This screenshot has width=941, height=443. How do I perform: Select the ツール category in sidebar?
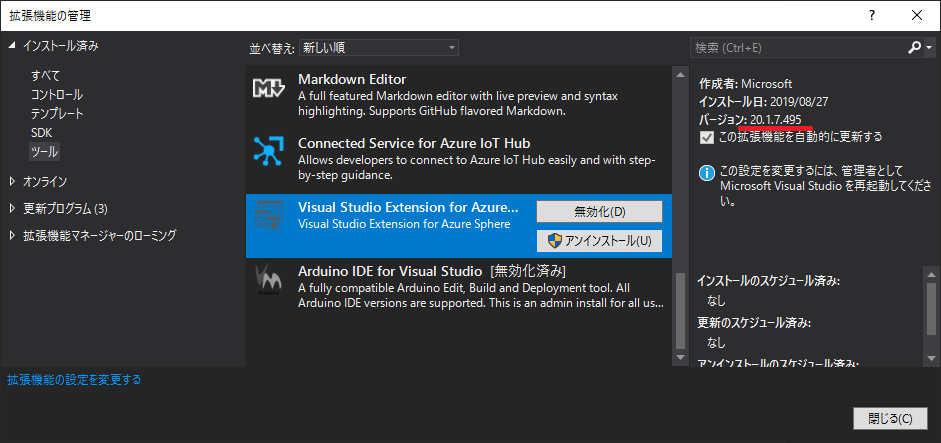pyautogui.click(x=45, y=151)
